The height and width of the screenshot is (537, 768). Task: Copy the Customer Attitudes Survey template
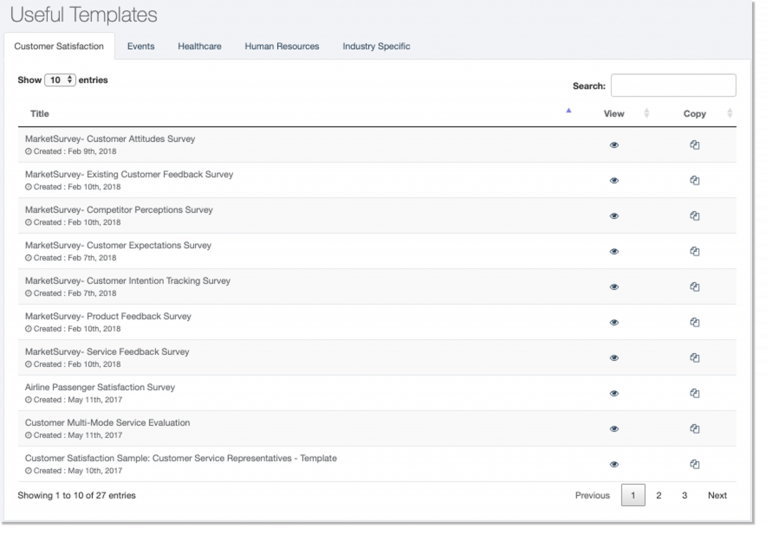[695, 145]
